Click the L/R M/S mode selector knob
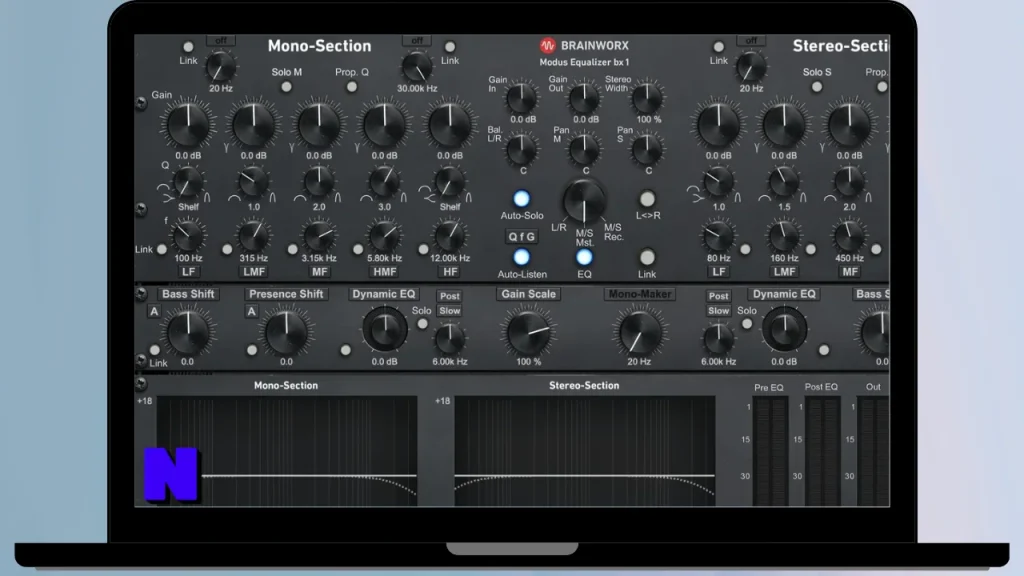 coord(584,202)
